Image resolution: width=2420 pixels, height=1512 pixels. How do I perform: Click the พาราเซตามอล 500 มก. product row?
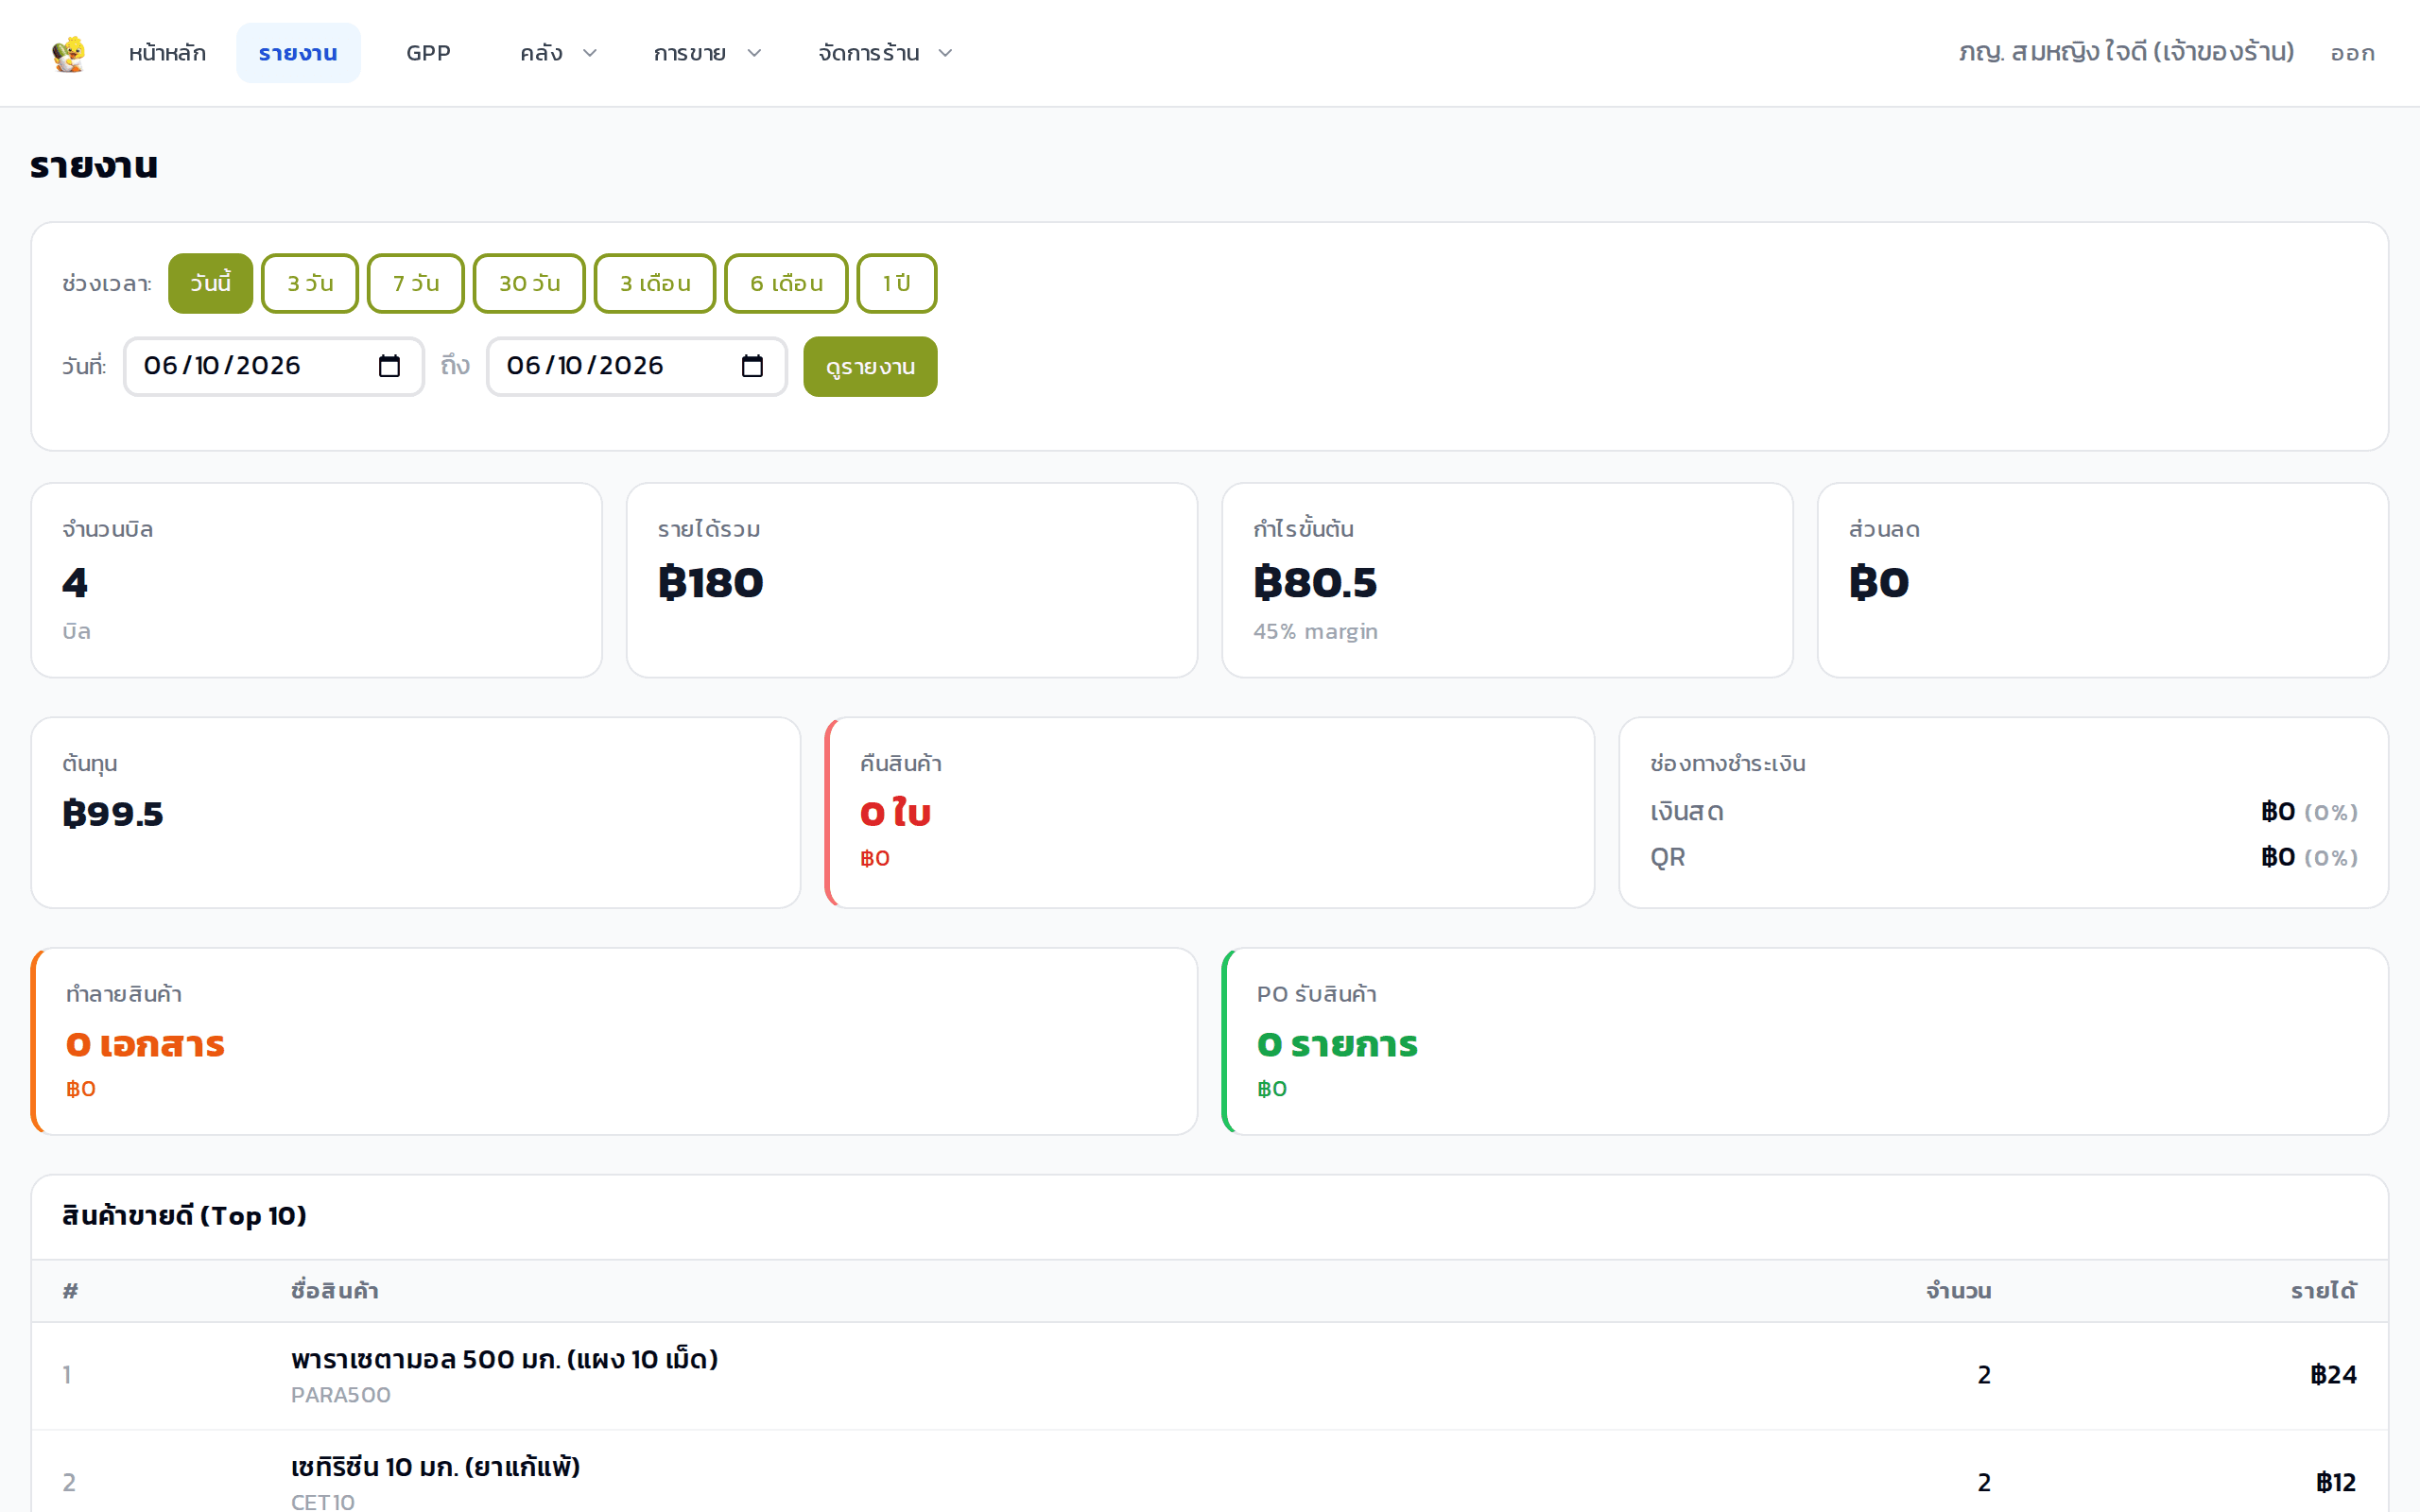(1210, 1375)
